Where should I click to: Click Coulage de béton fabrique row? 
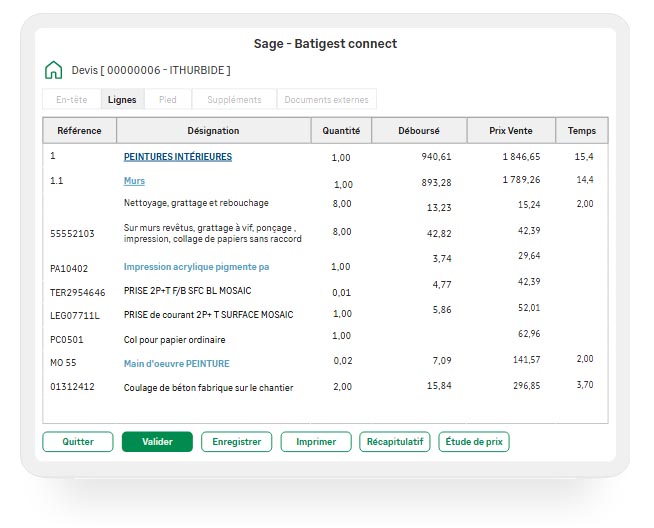[209, 388]
